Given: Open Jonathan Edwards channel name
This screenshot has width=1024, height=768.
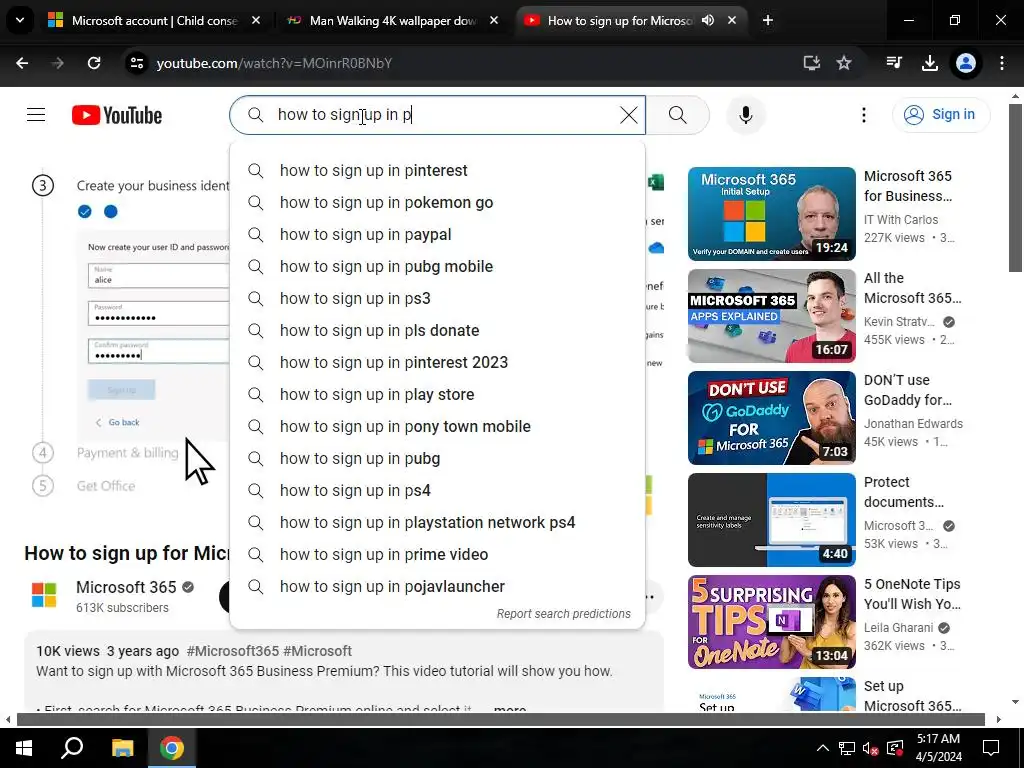Looking at the screenshot, I should coord(913,423).
